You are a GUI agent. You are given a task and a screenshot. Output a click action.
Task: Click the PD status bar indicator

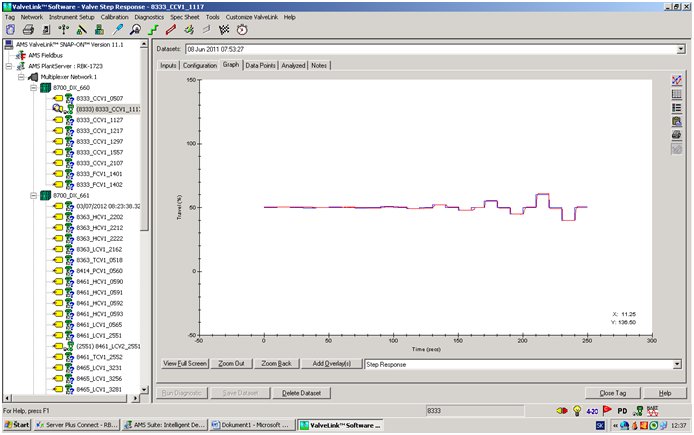622,411
